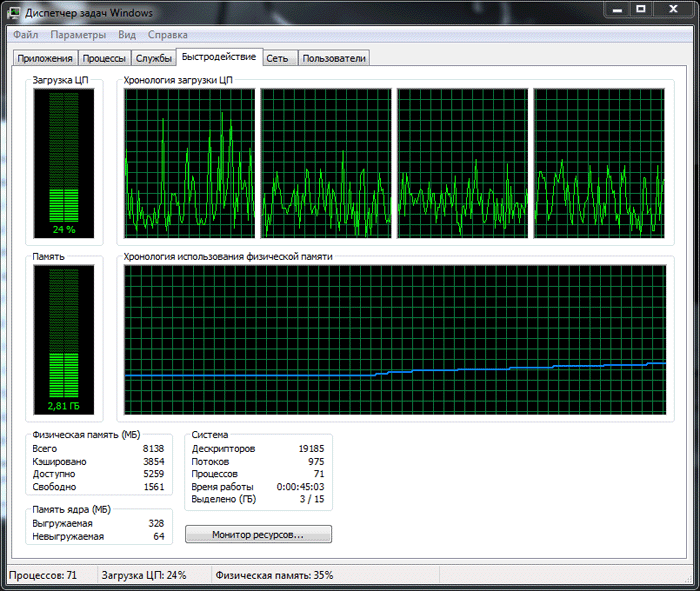This screenshot has height=591, width=700.
Task: Click the Кэшировано label
Action: click(59, 462)
